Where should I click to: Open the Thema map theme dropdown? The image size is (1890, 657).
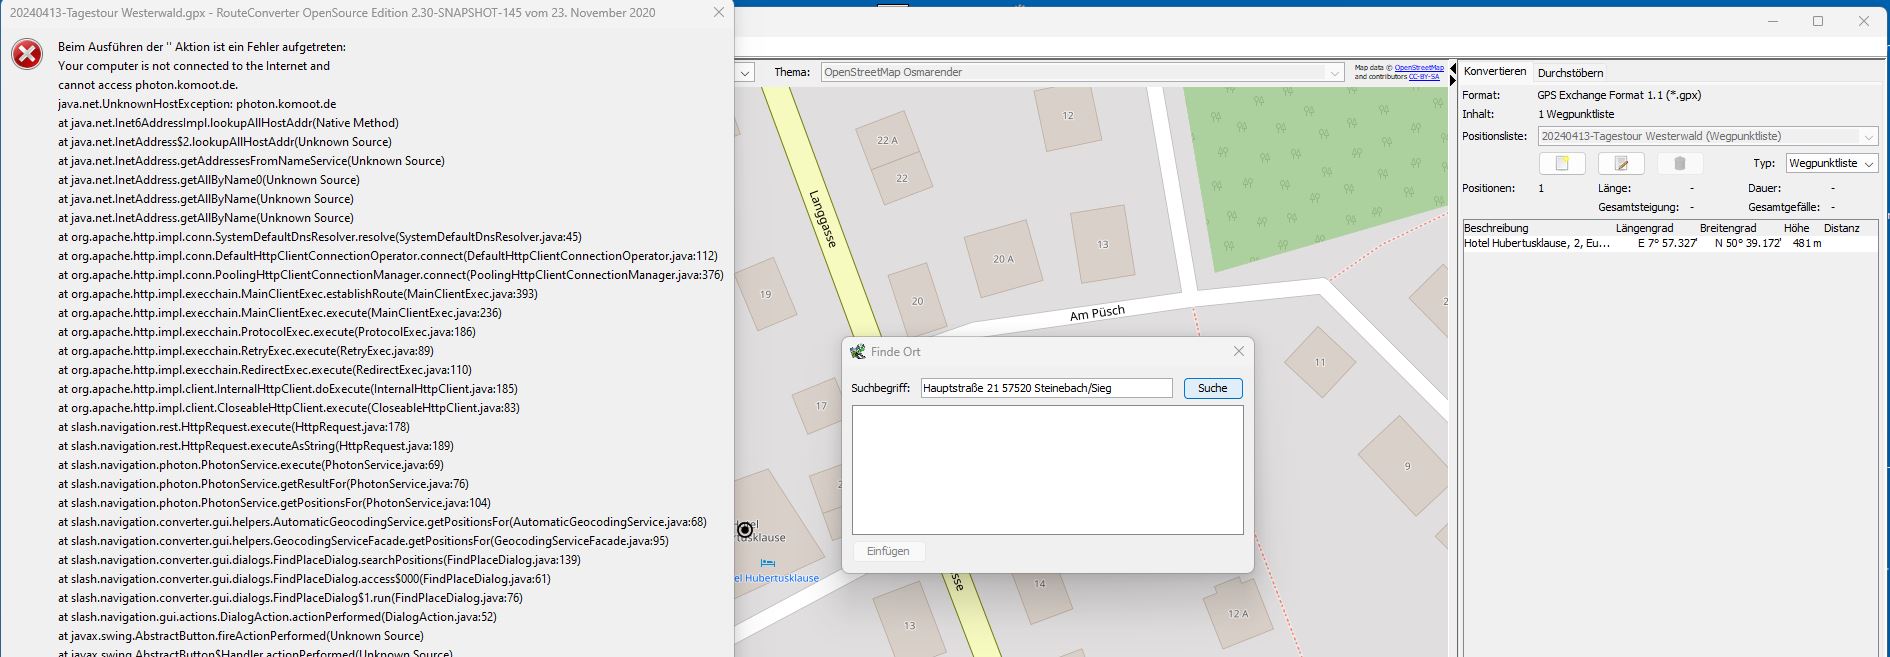[x=1334, y=73]
